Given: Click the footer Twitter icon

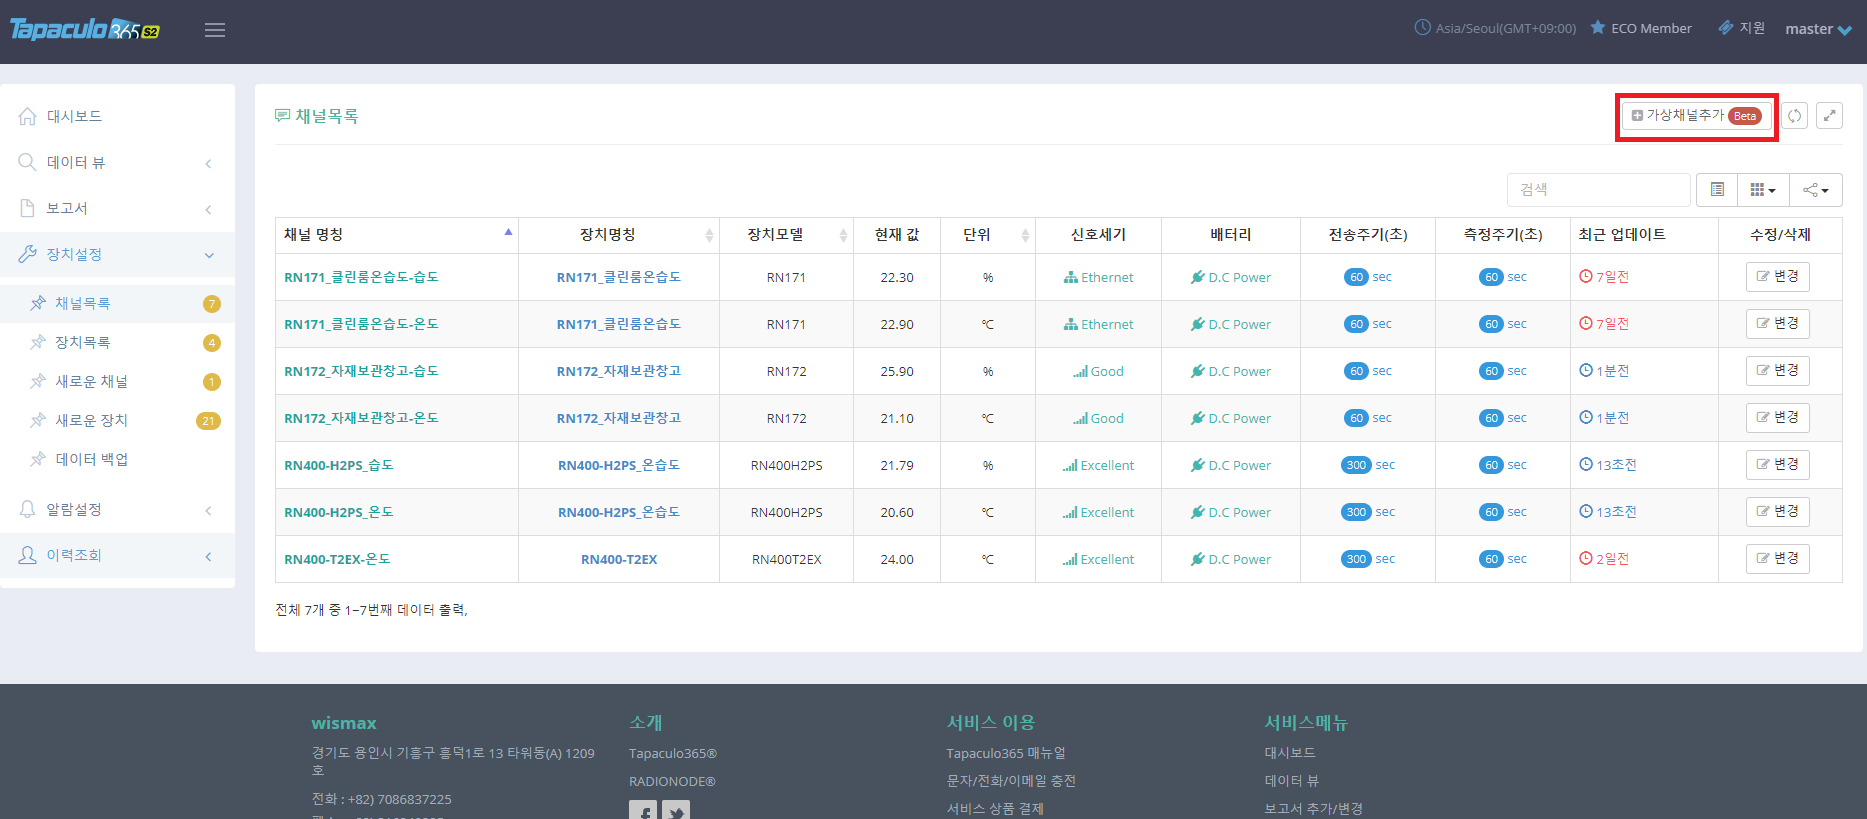Looking at the screenshot, I should click(676, 810).
